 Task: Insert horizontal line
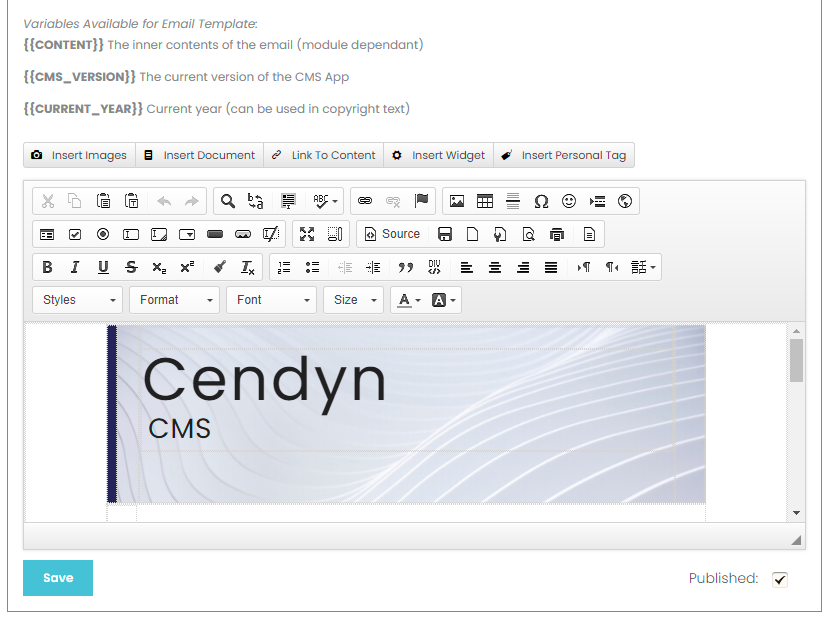(x=513, y=201)
